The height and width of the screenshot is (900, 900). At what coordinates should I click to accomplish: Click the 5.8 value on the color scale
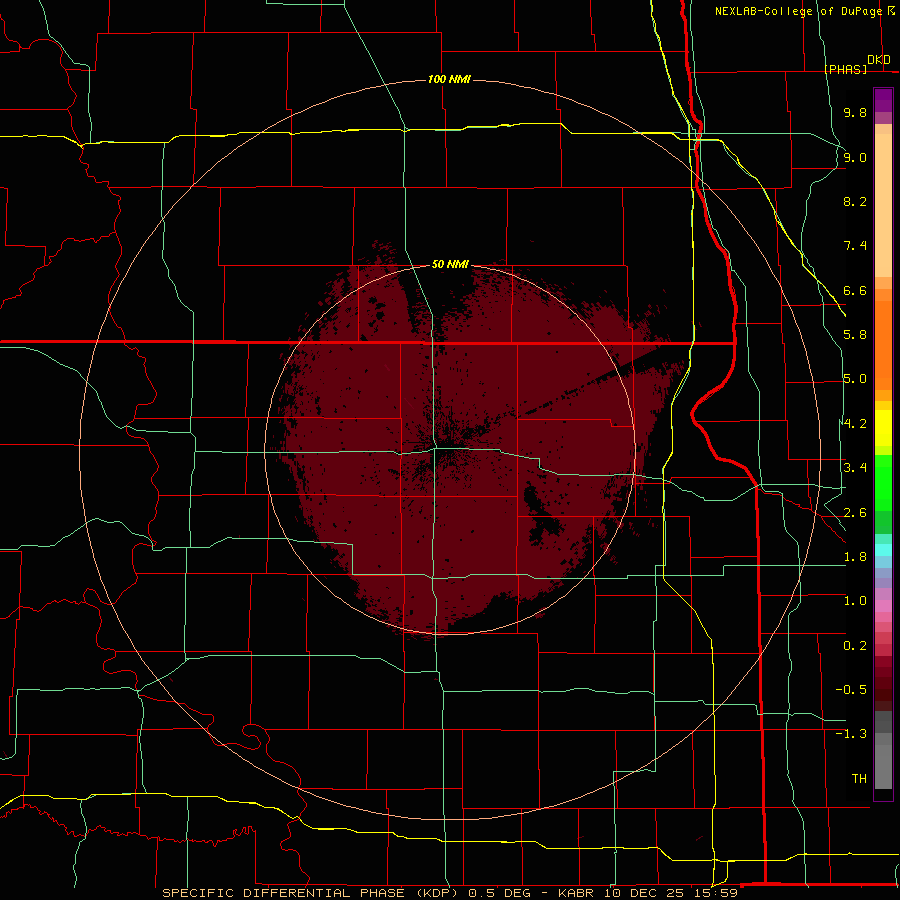(x=855, y=335)
